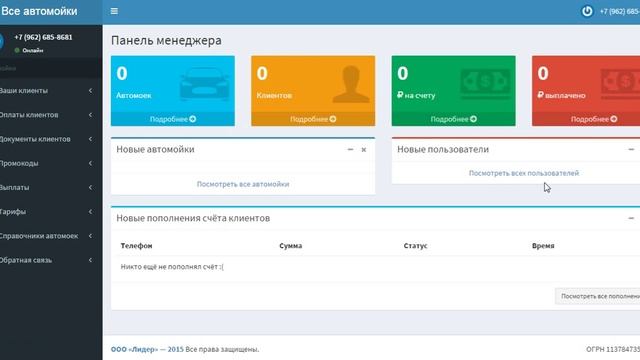This screenshot has height=360, width=640.
Task: Expand the Промокоды menu chevron
Action: pyautogui.click(x=91, y=163)
